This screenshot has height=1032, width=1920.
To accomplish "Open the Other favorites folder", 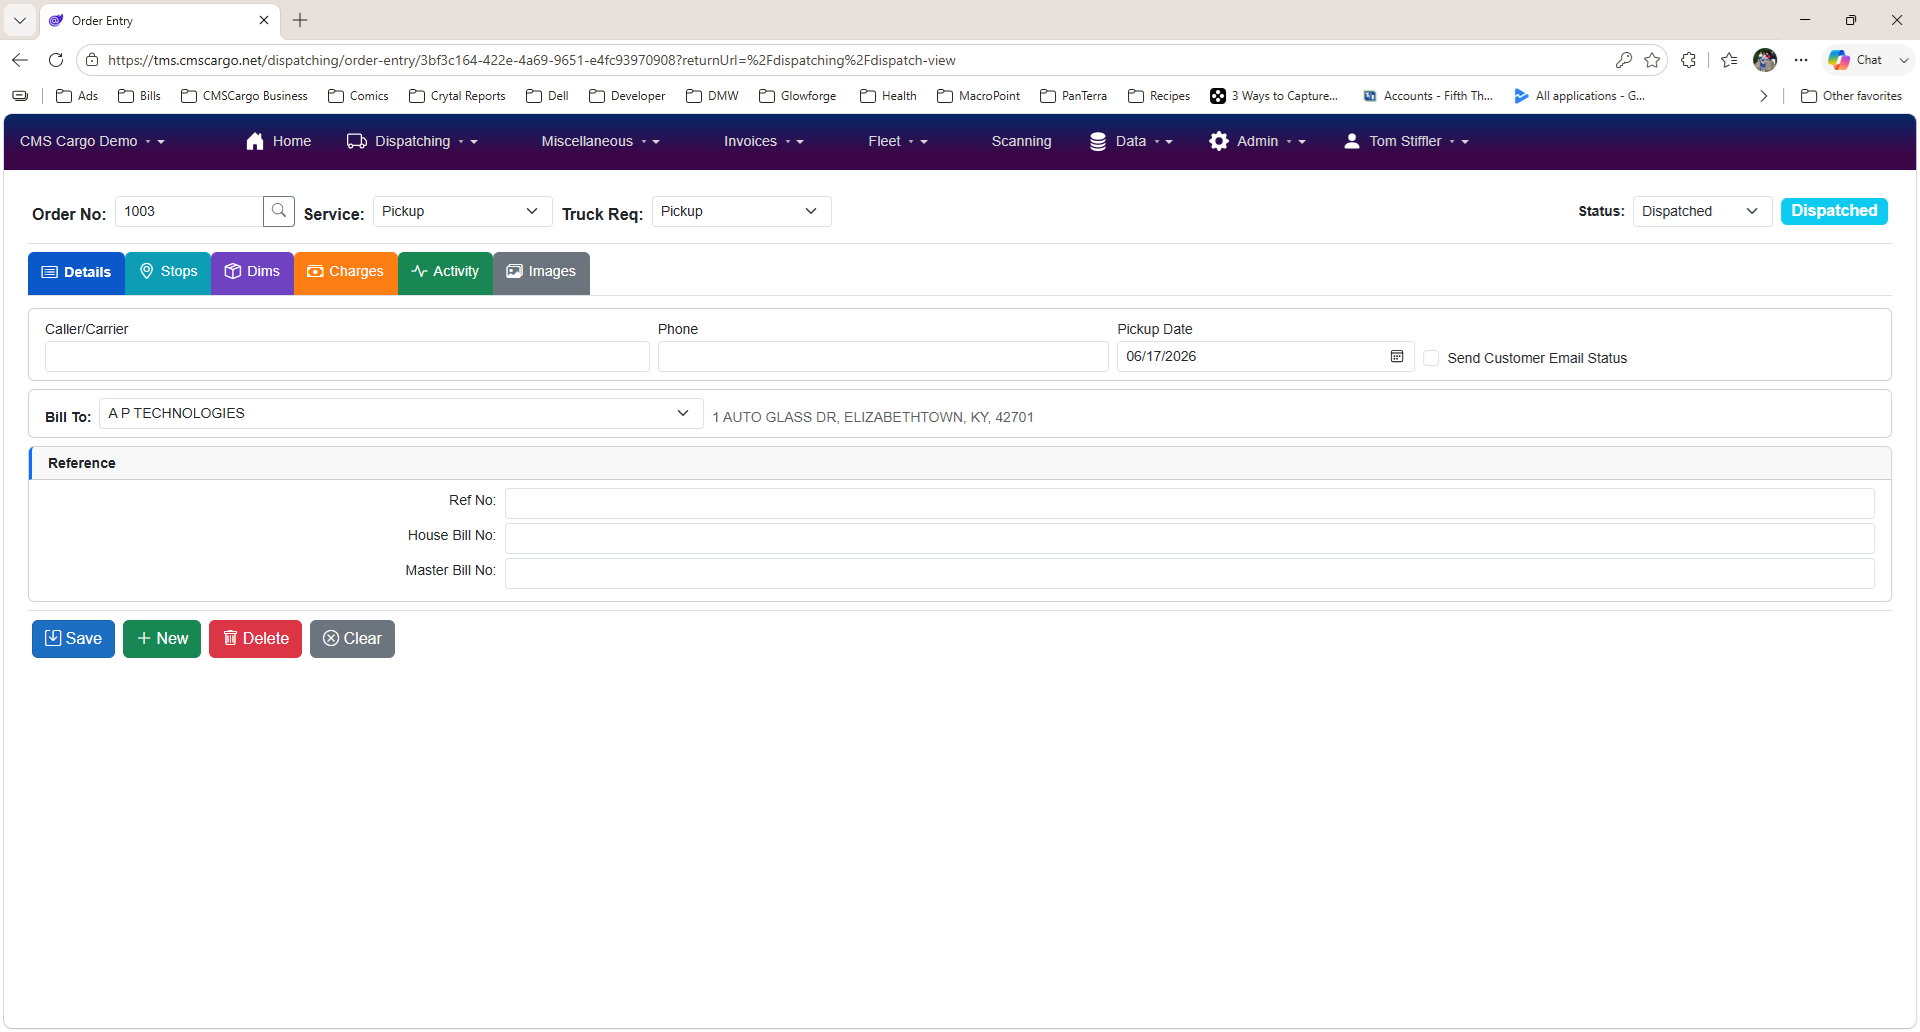I will tap(1851, 96).
